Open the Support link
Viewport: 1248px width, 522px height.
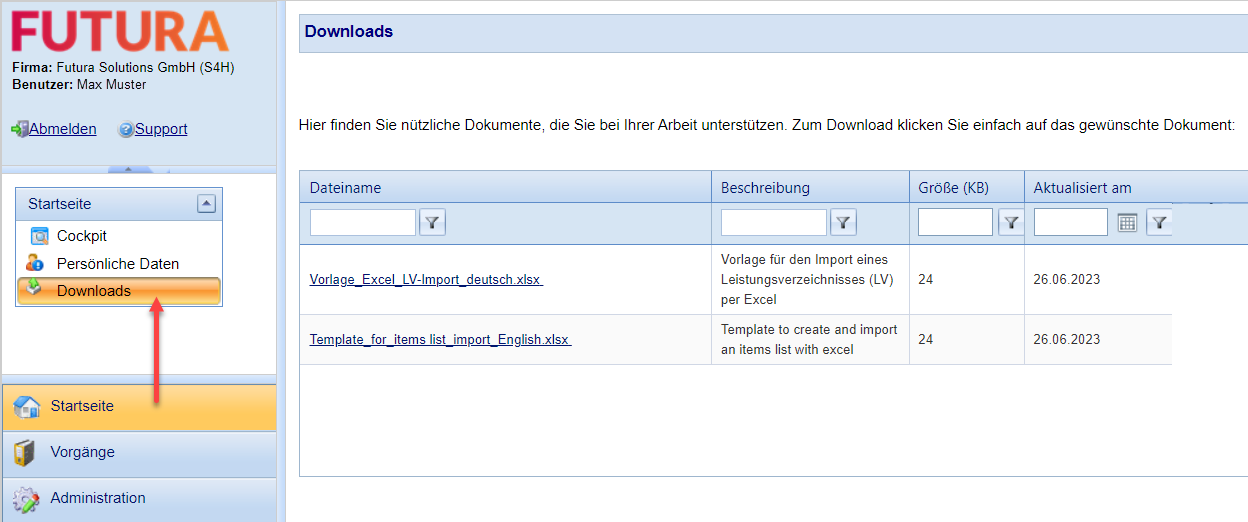tap(161, 129)
